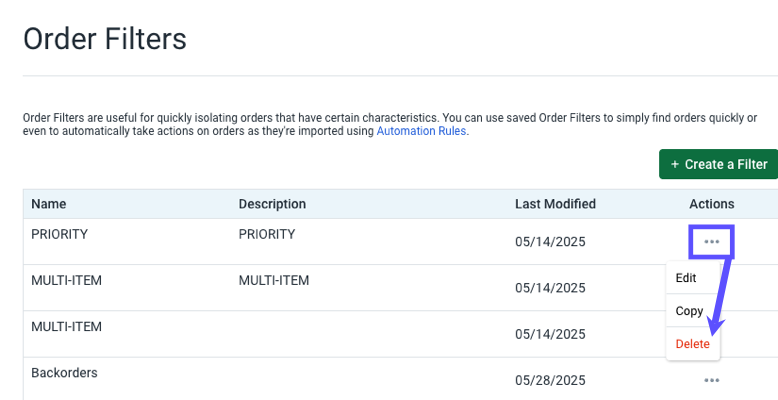Click the Create a Filter button
The image size is (778, 400).
(x=718, y=164)
